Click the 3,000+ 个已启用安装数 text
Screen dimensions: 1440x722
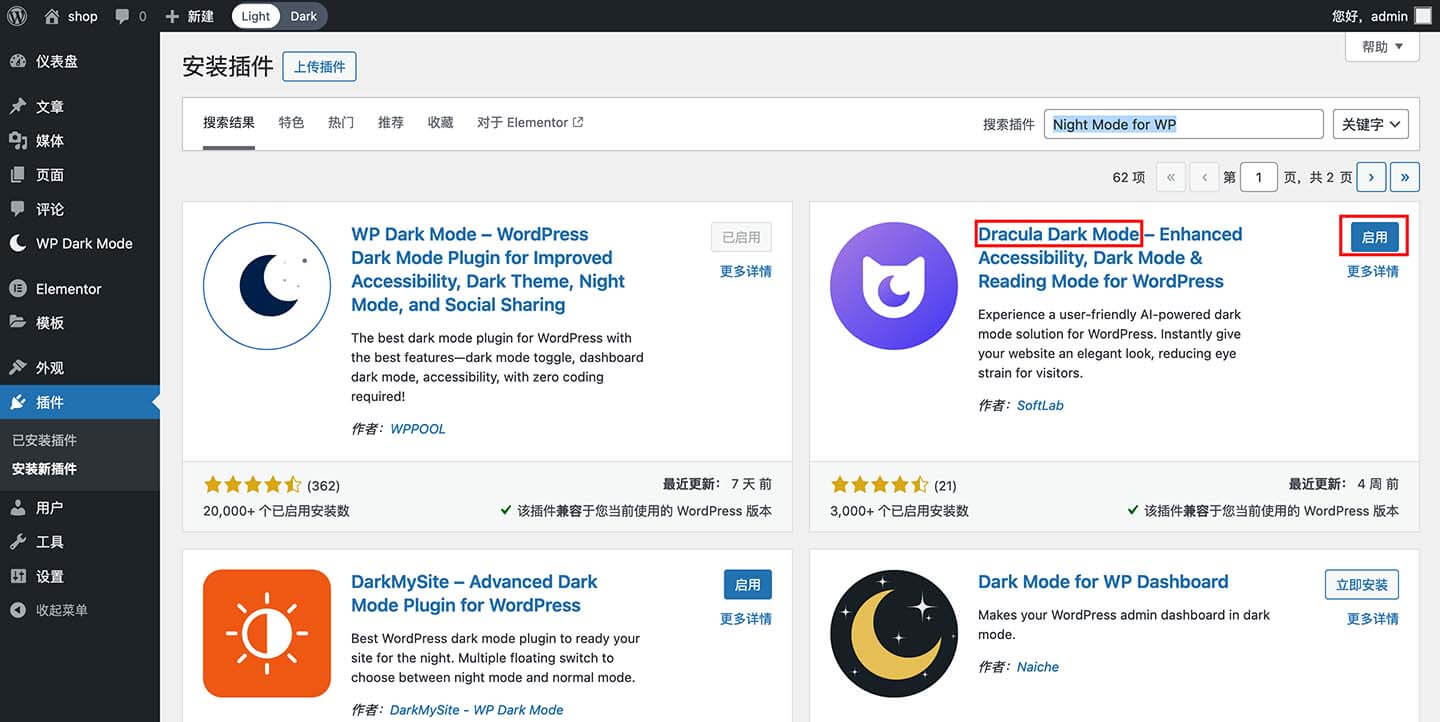[x=900, y=511]
